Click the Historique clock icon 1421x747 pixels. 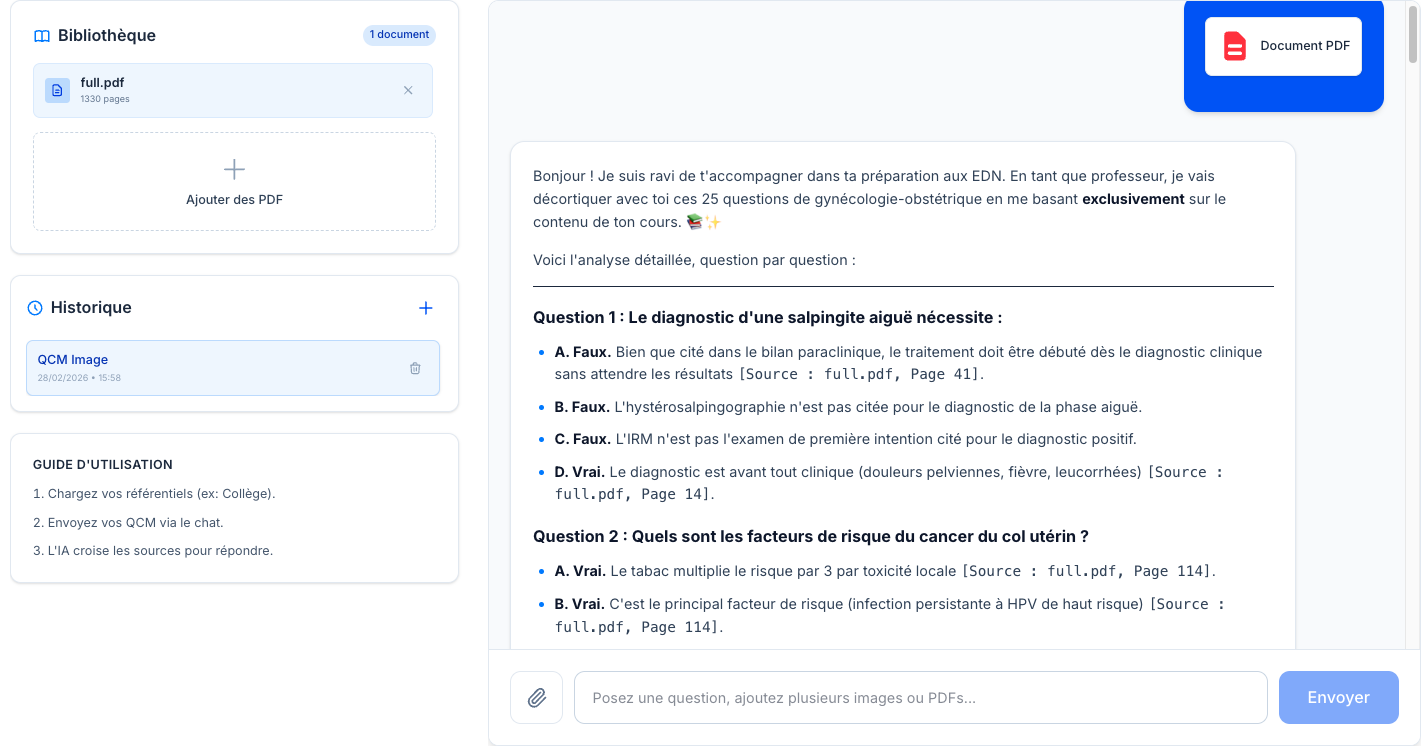(35, 308)
